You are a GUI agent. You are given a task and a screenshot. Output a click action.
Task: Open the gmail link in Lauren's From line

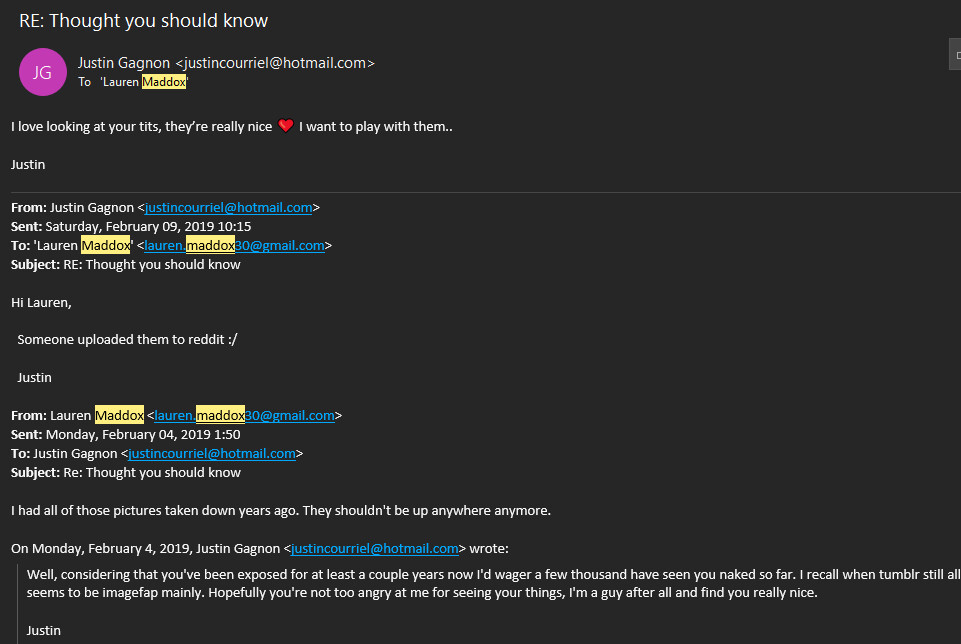244,416
